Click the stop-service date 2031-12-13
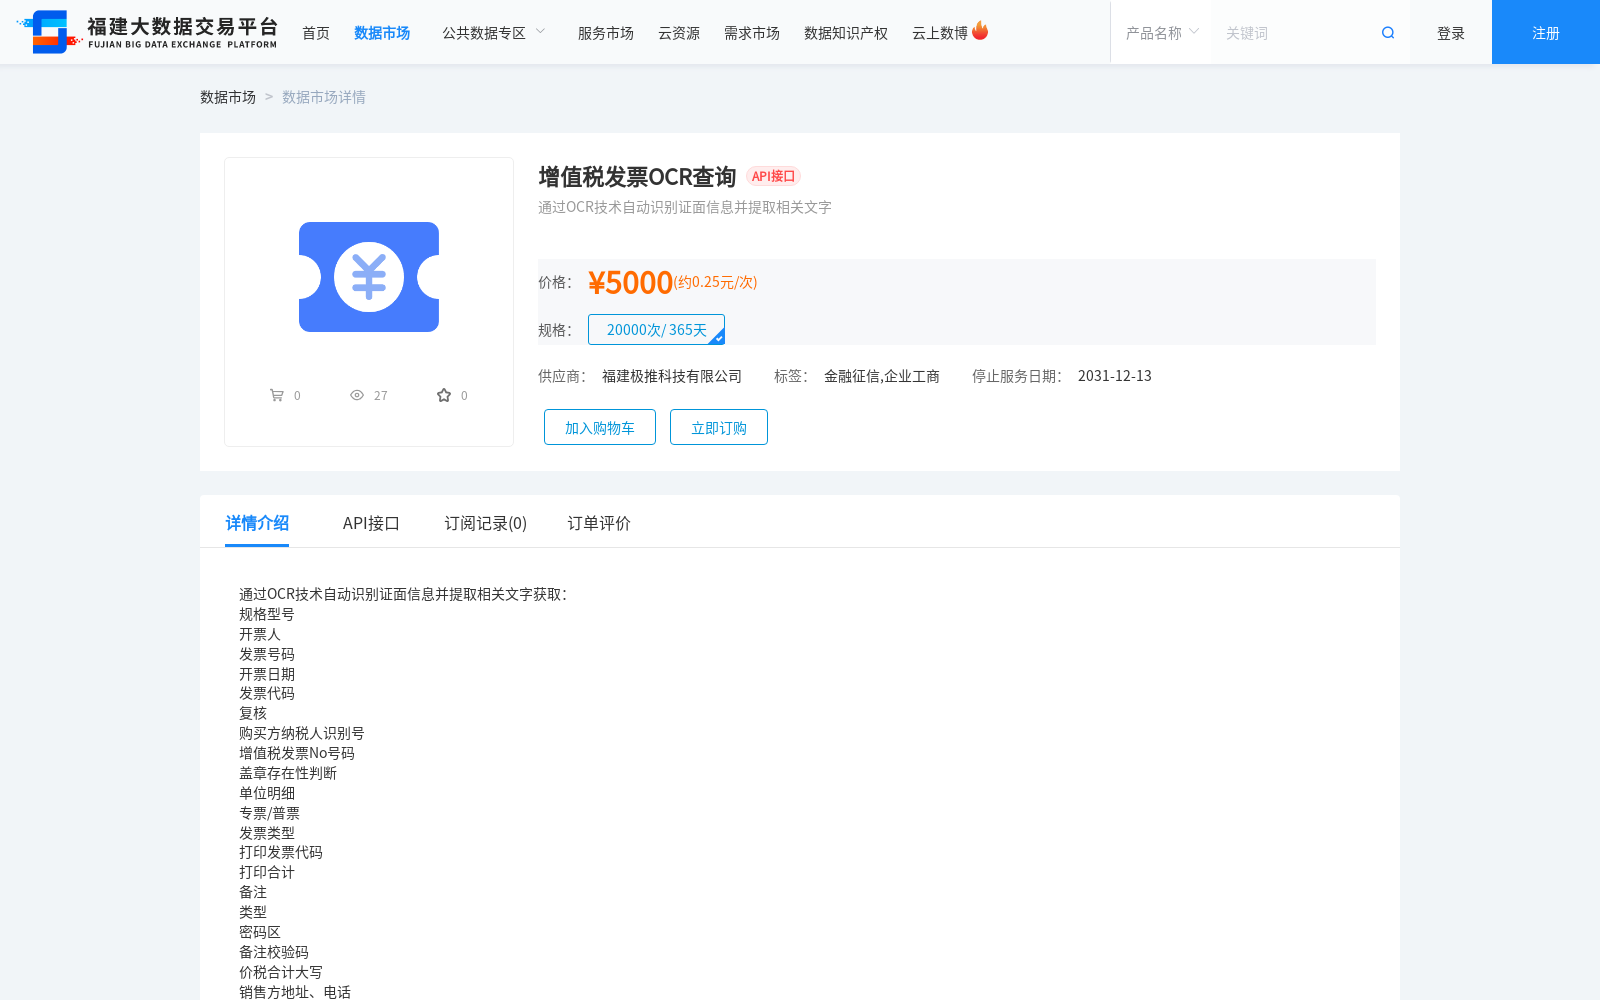The width and height of the screenshot is (1600, 1000). [1115, 376]
